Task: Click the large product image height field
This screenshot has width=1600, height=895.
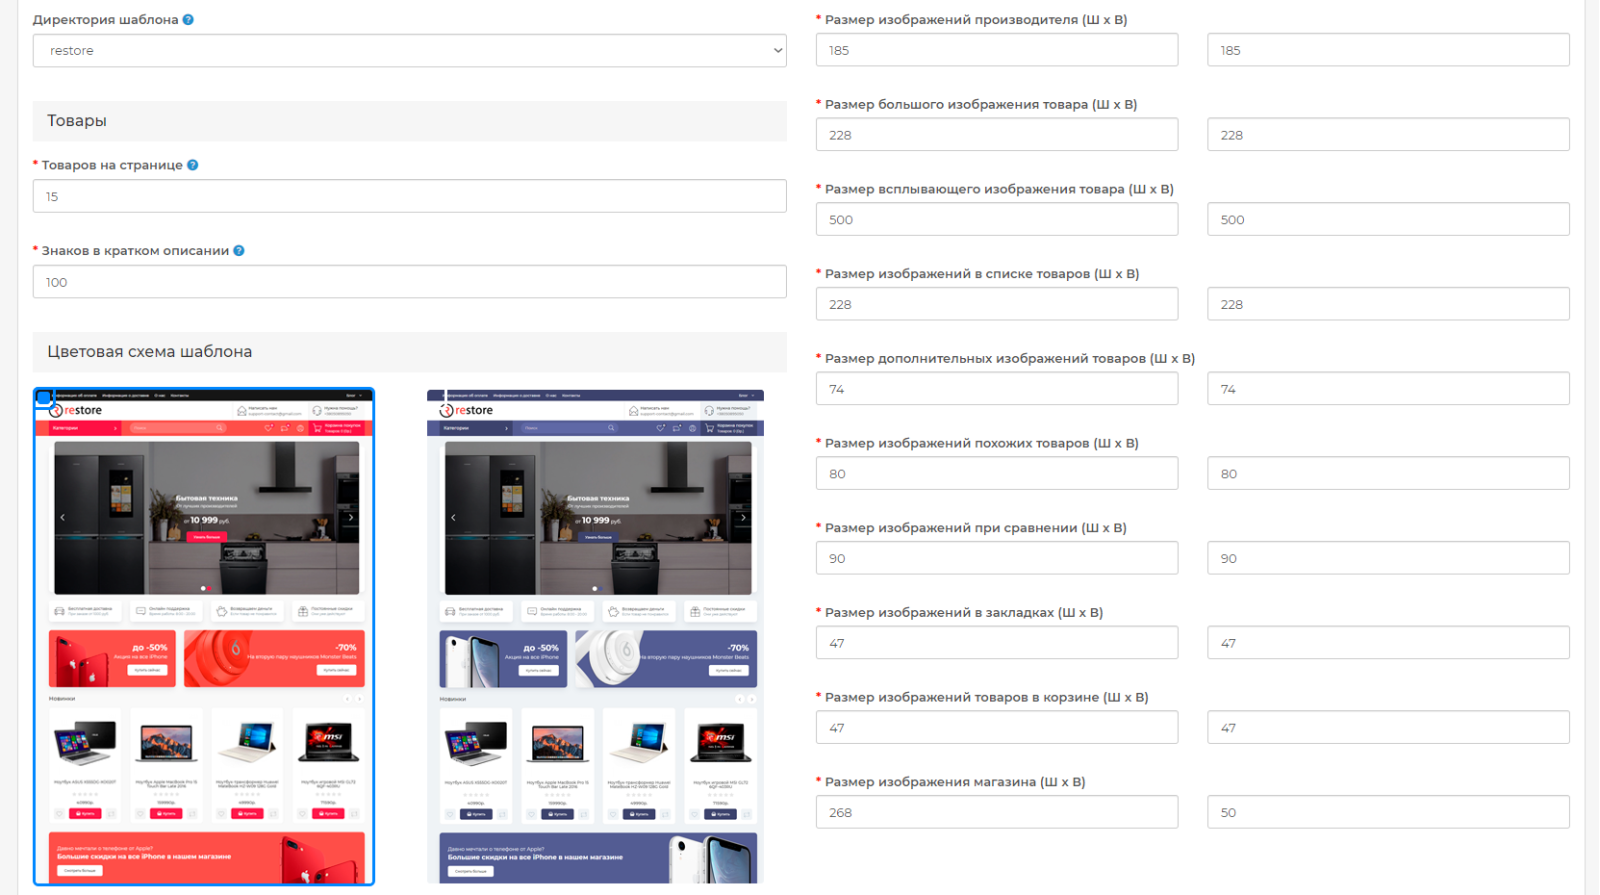Action: [x=1388, y=135]
